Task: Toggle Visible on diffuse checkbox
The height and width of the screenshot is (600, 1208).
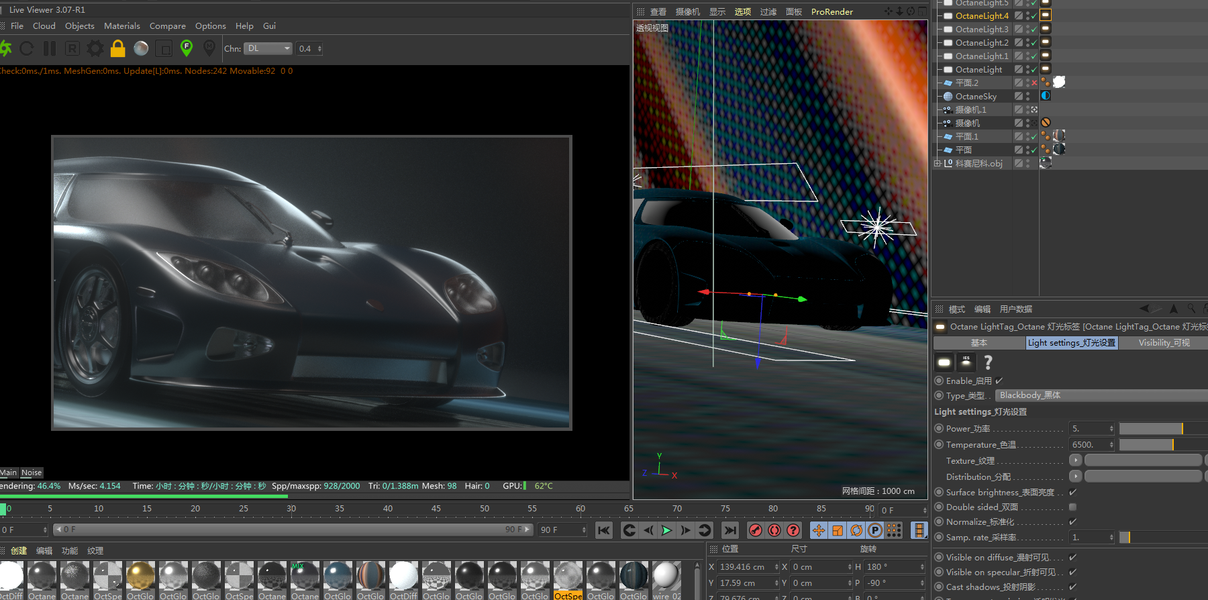Action: tap(1073, 557)
